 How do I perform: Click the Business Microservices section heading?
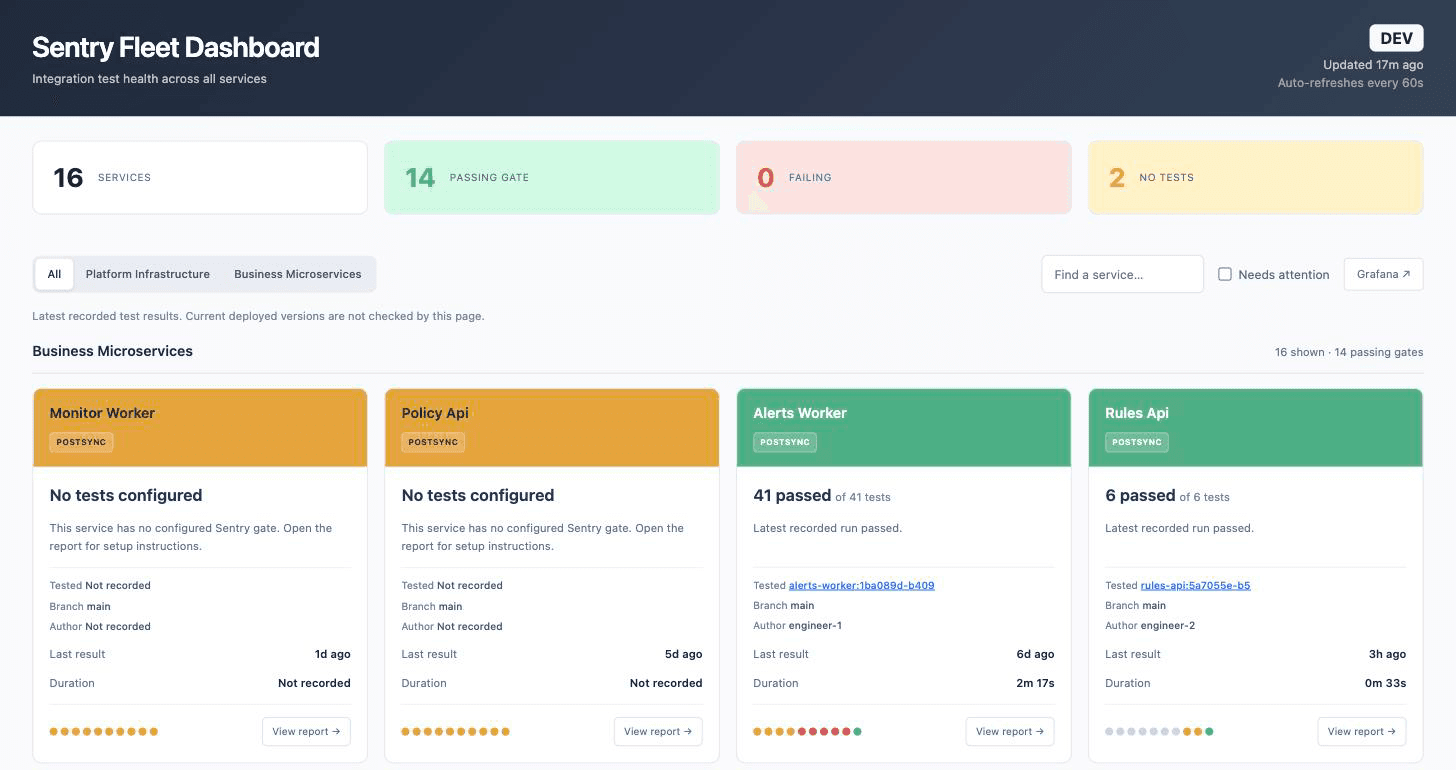click(112, 351)
